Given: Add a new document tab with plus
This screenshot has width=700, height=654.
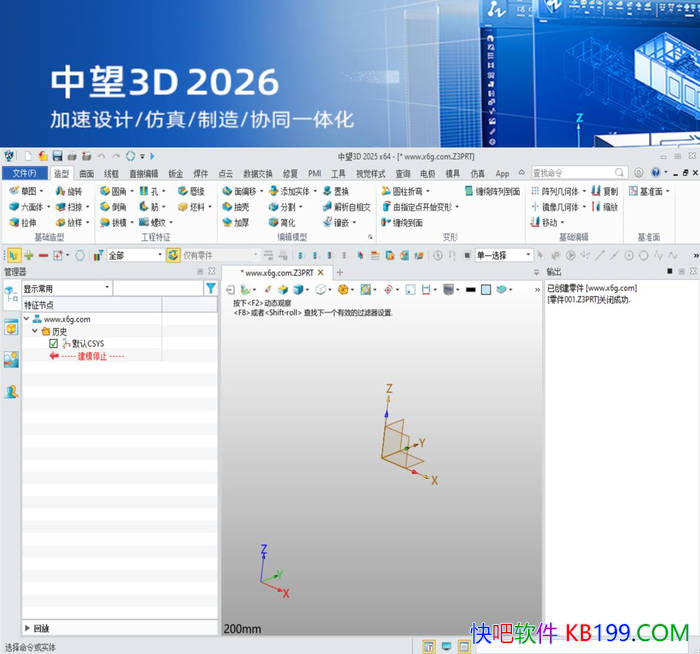Looking at the screenshot, I should pyautogui.click(x=340, y=272).
